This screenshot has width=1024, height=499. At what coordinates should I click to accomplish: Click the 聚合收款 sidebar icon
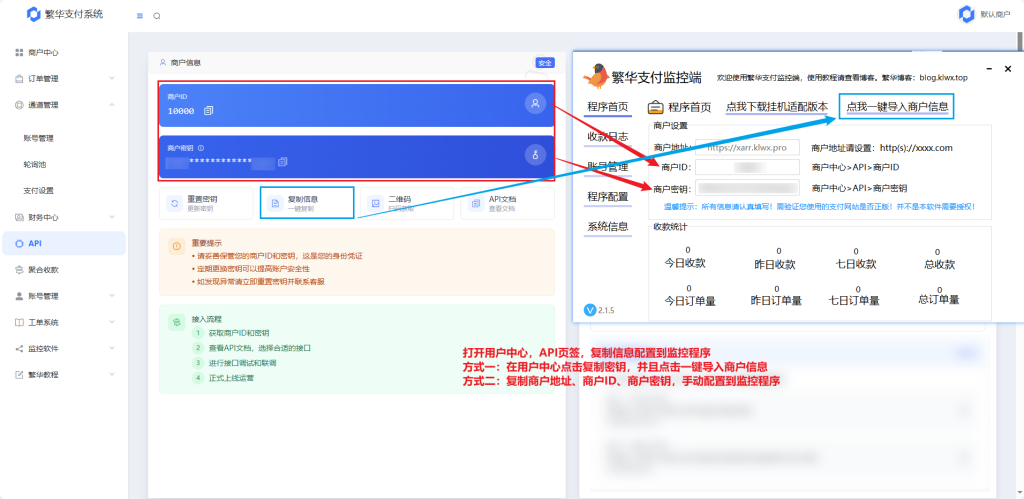19,269
